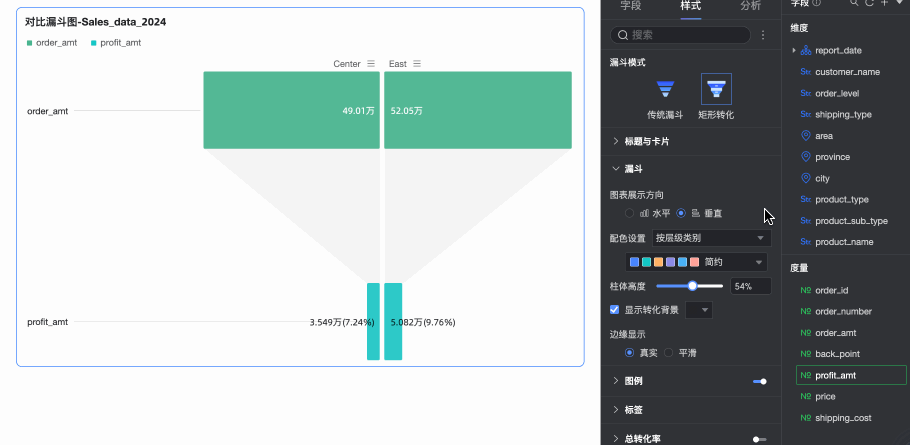Click the location icon of area
The image size is (910, 445).
tap(806, 136)
